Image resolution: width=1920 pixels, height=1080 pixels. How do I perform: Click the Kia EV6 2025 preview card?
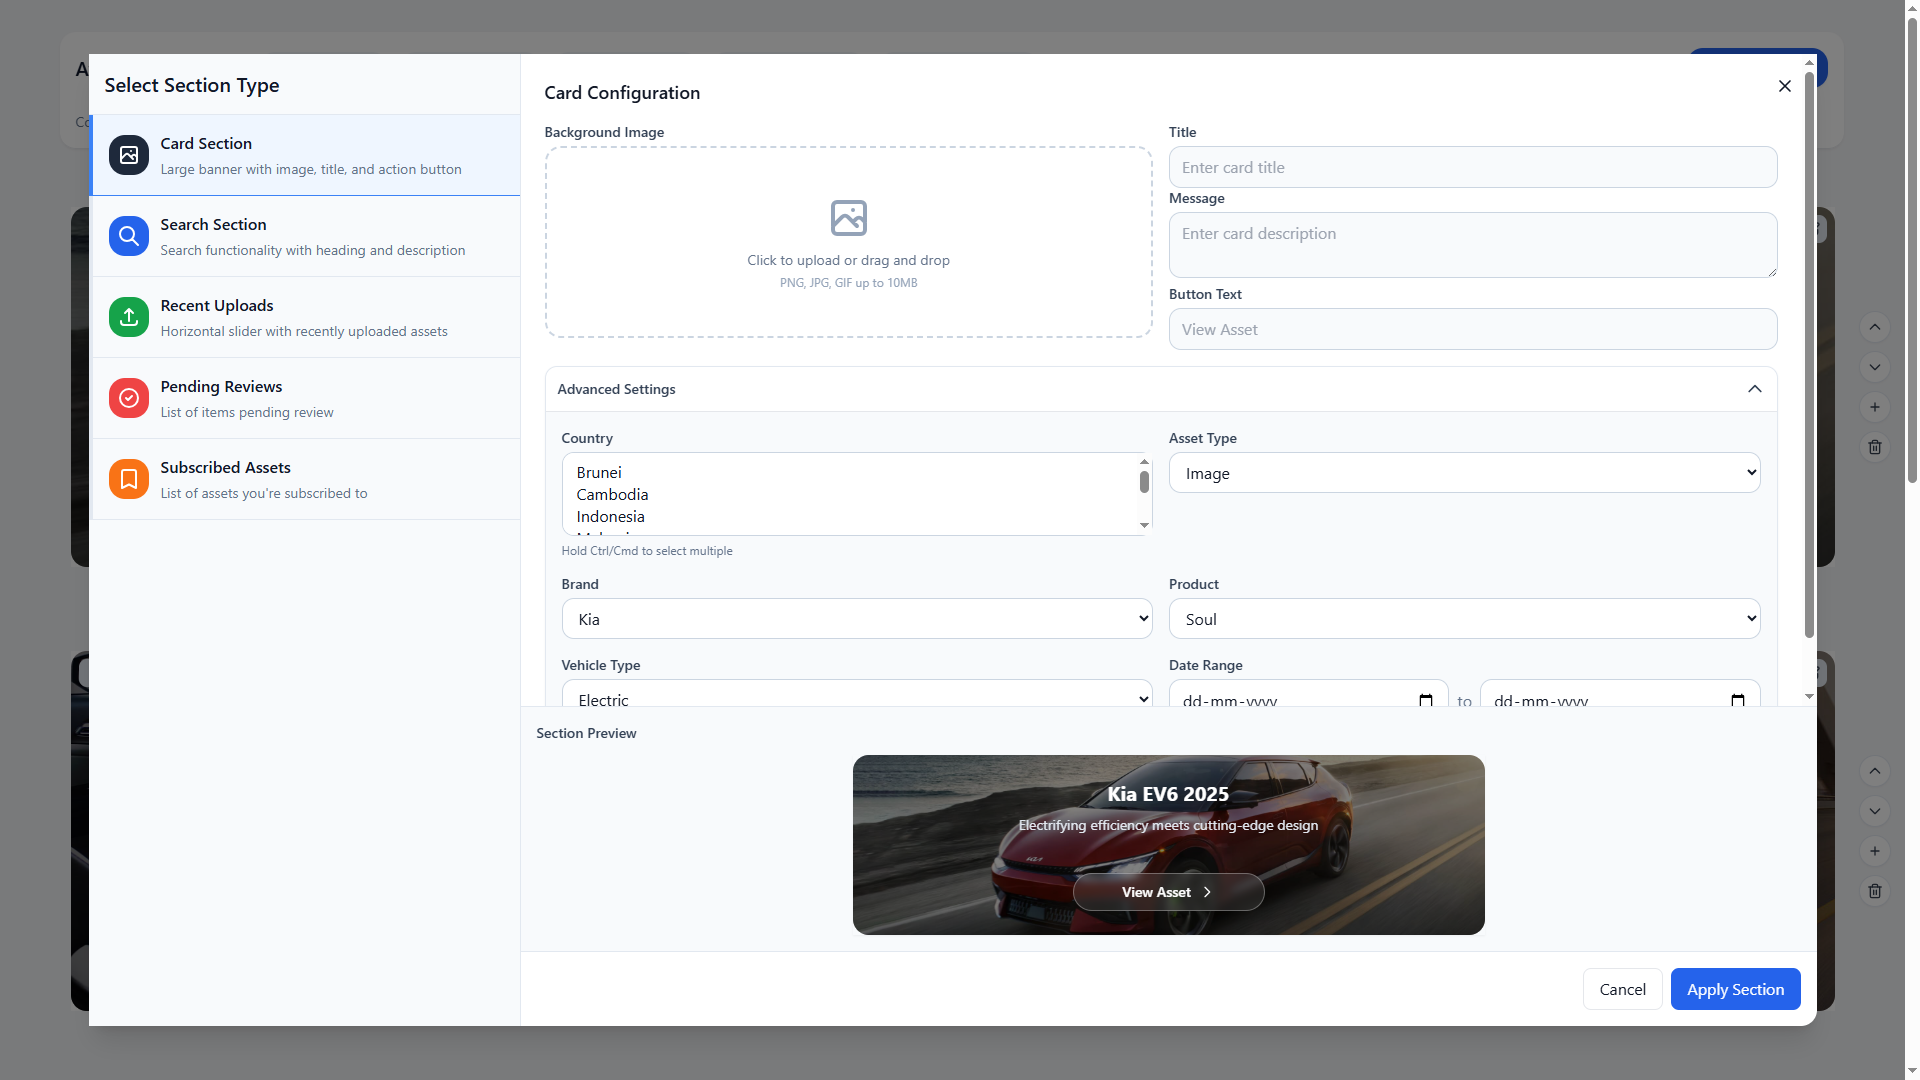click(x=1168, y=845)
